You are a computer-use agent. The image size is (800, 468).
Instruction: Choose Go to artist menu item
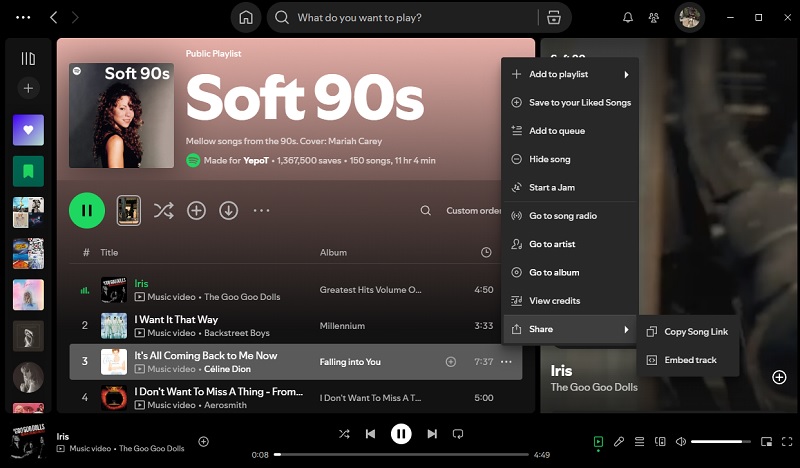pyautogui.click(x=570, y=244)
